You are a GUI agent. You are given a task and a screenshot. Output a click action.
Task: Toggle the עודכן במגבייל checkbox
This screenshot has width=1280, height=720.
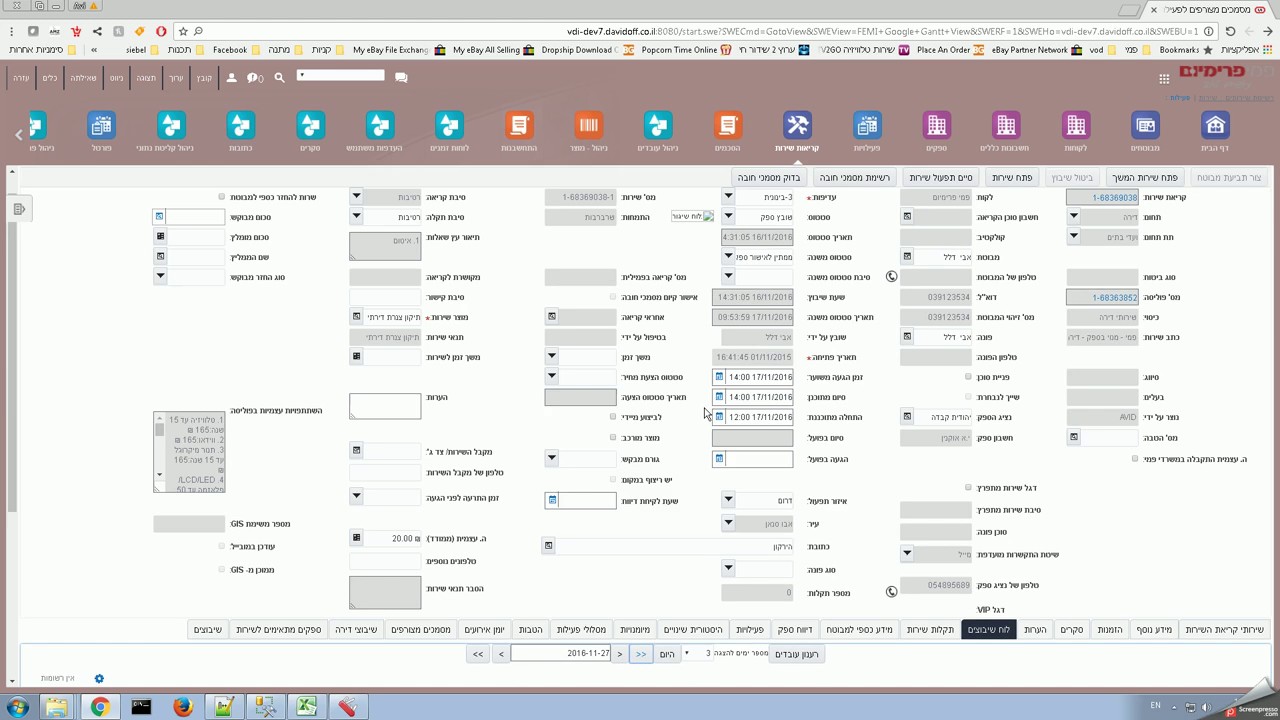[x=221, y=546]
